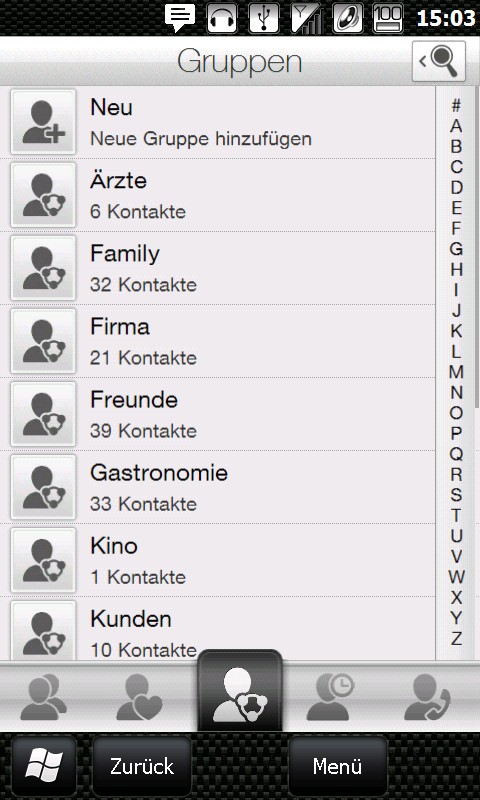Jump to letter G in index
Viewport: 480px width, 800px height.
456,248
